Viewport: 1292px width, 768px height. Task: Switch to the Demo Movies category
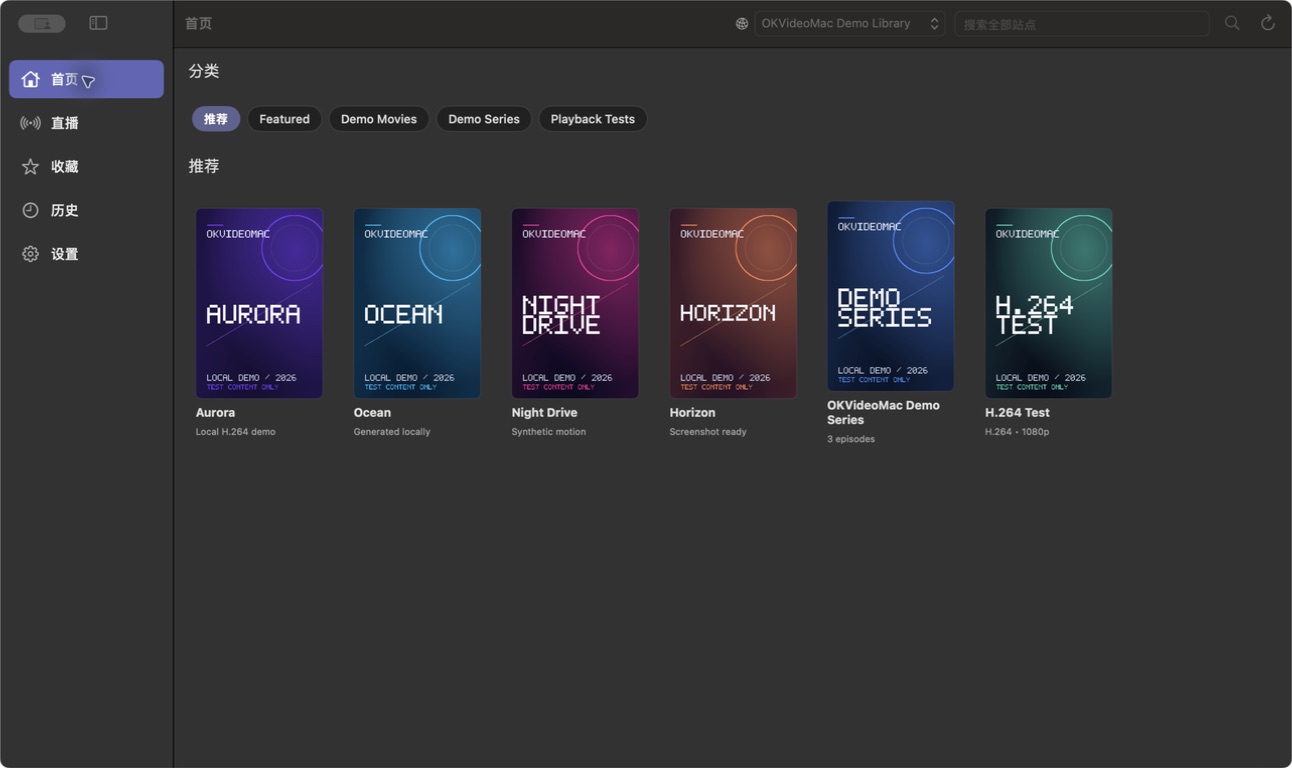point(379,119)
